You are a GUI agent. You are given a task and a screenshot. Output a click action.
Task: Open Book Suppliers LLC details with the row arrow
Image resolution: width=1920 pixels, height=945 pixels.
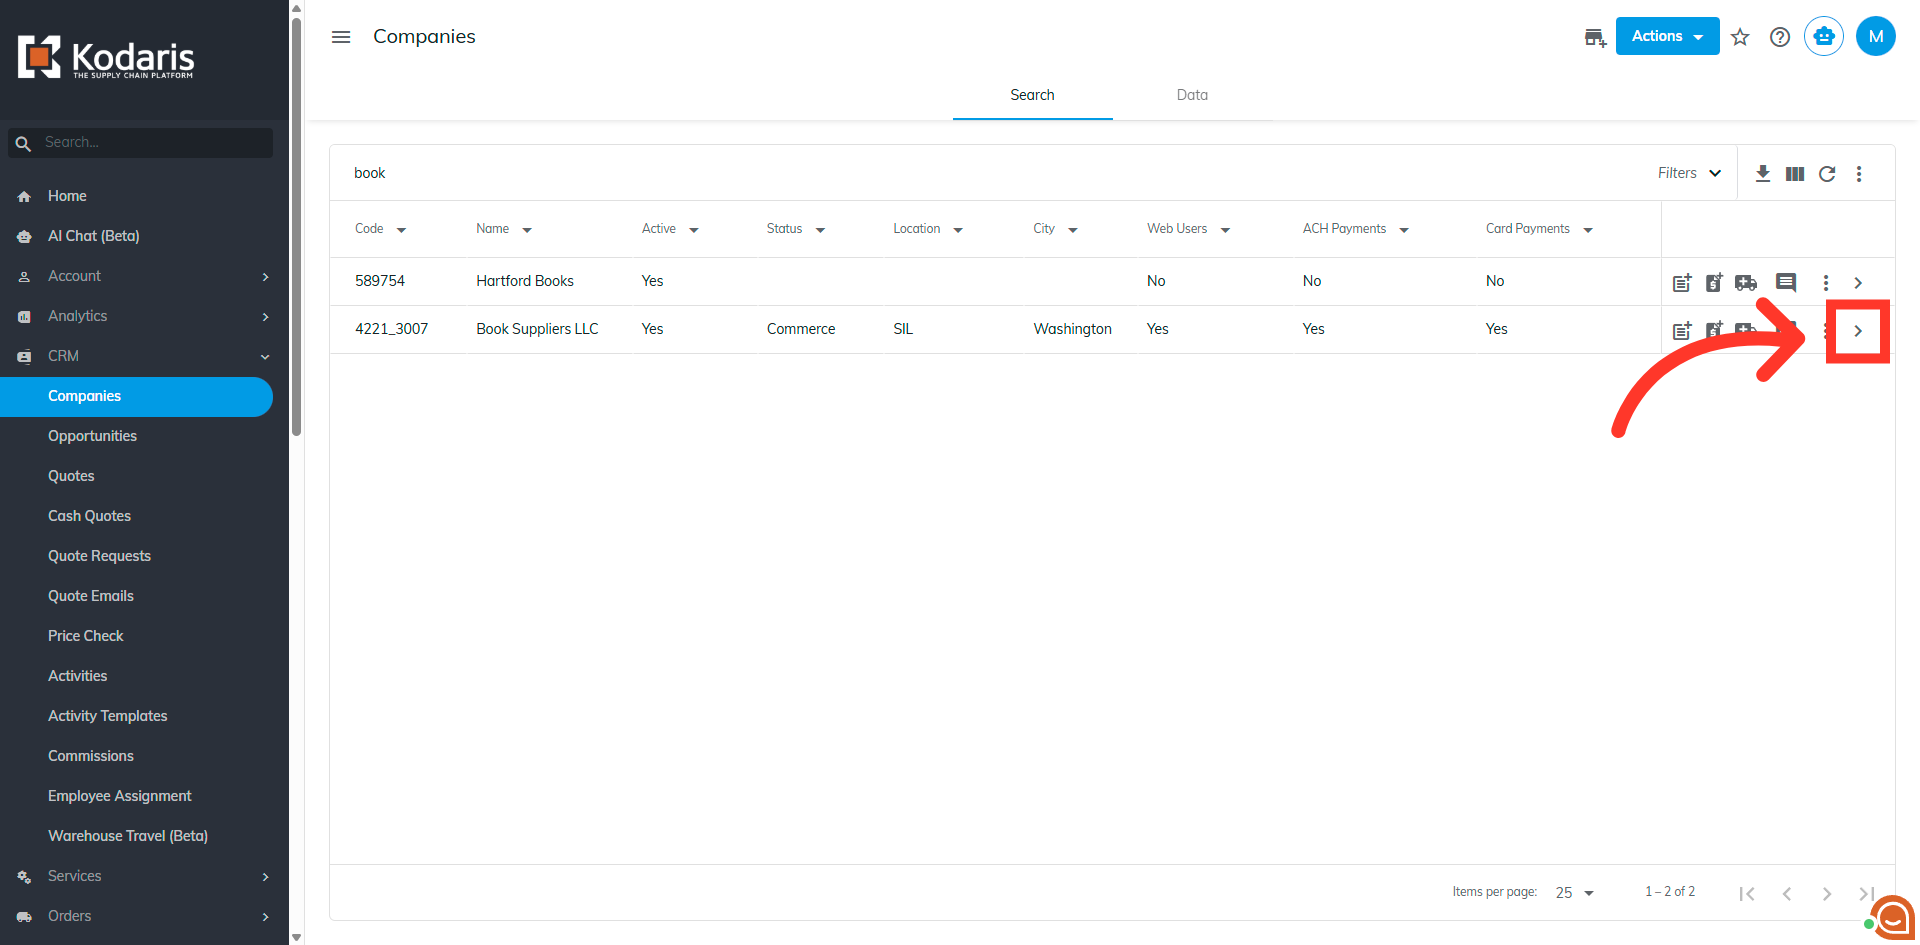(x=1858, y=331)
